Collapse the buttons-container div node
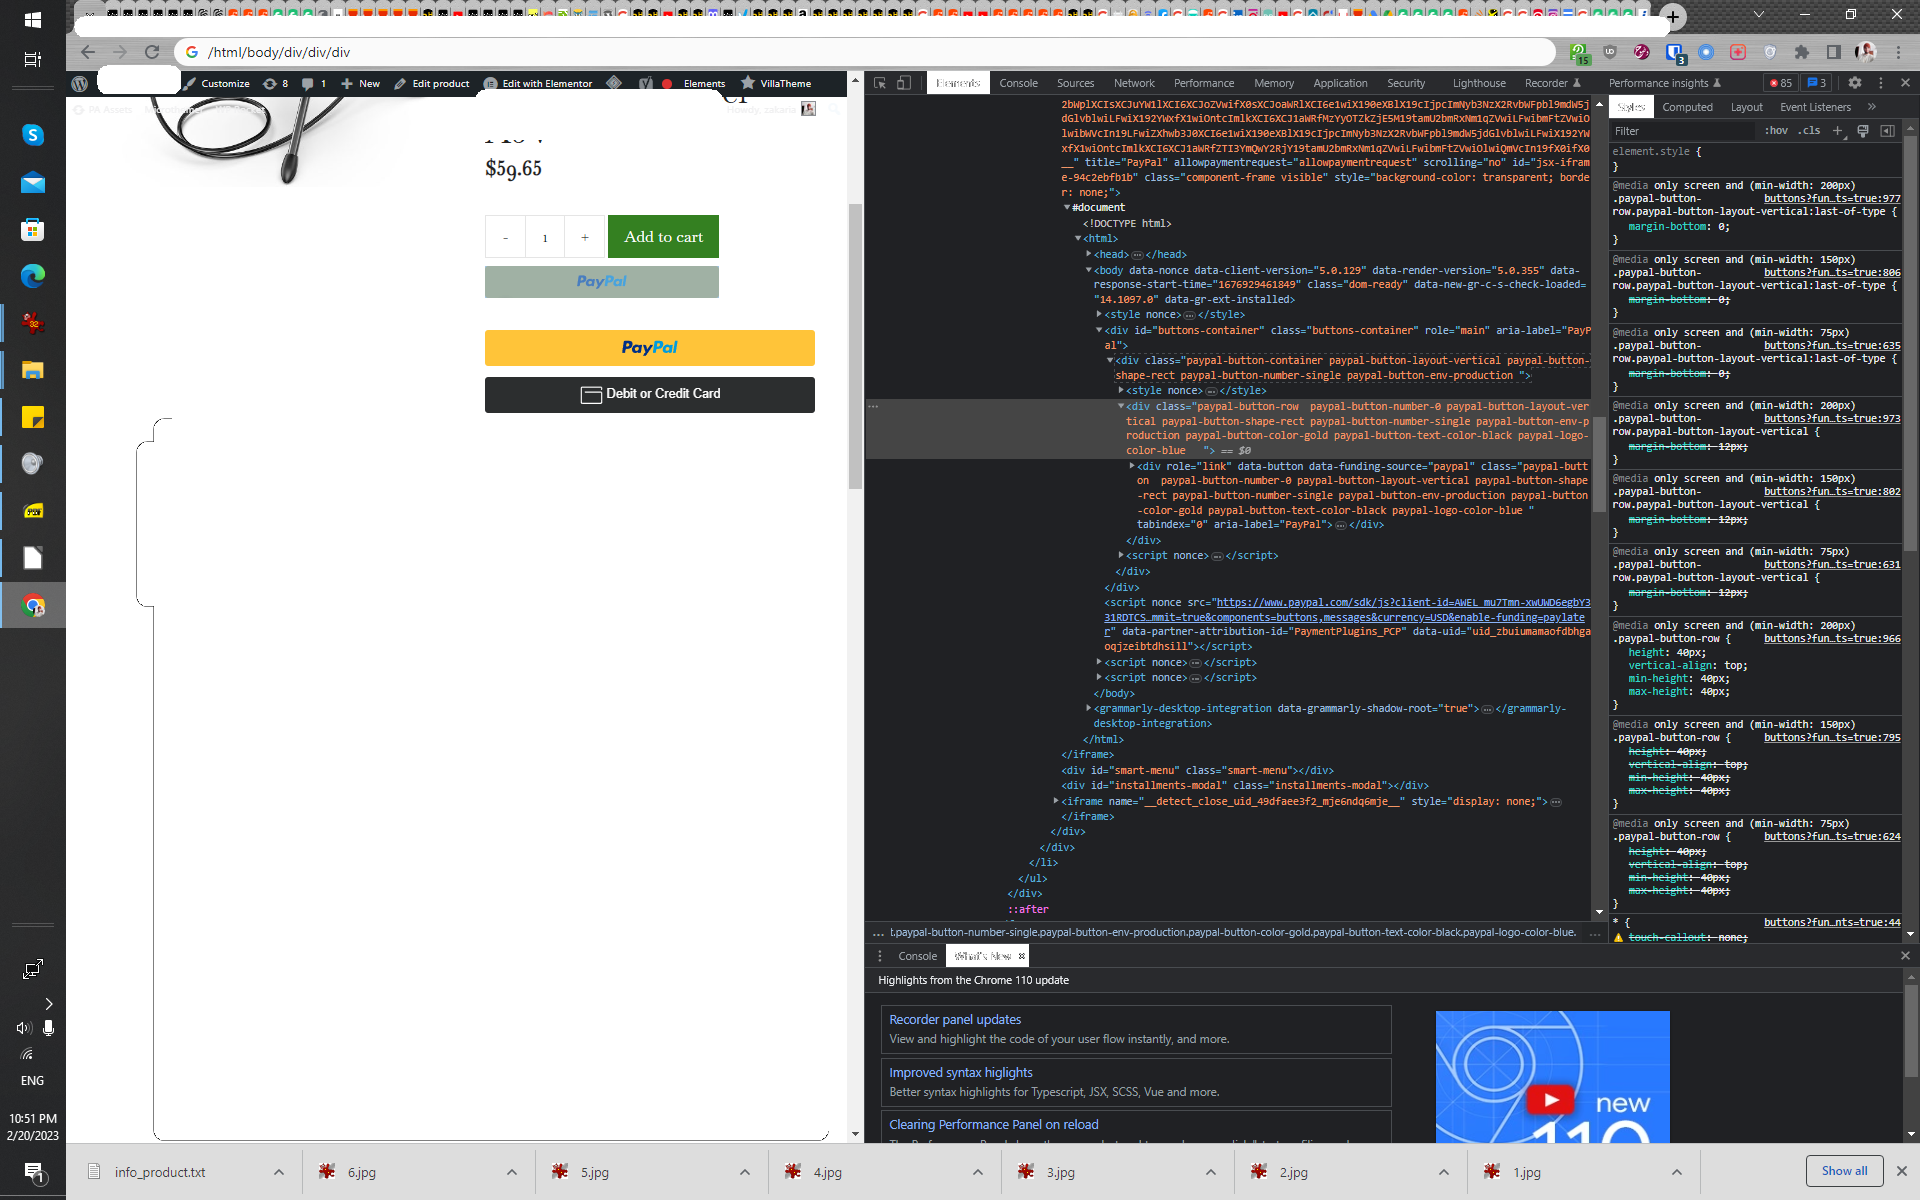 (x=1099, y=330)
